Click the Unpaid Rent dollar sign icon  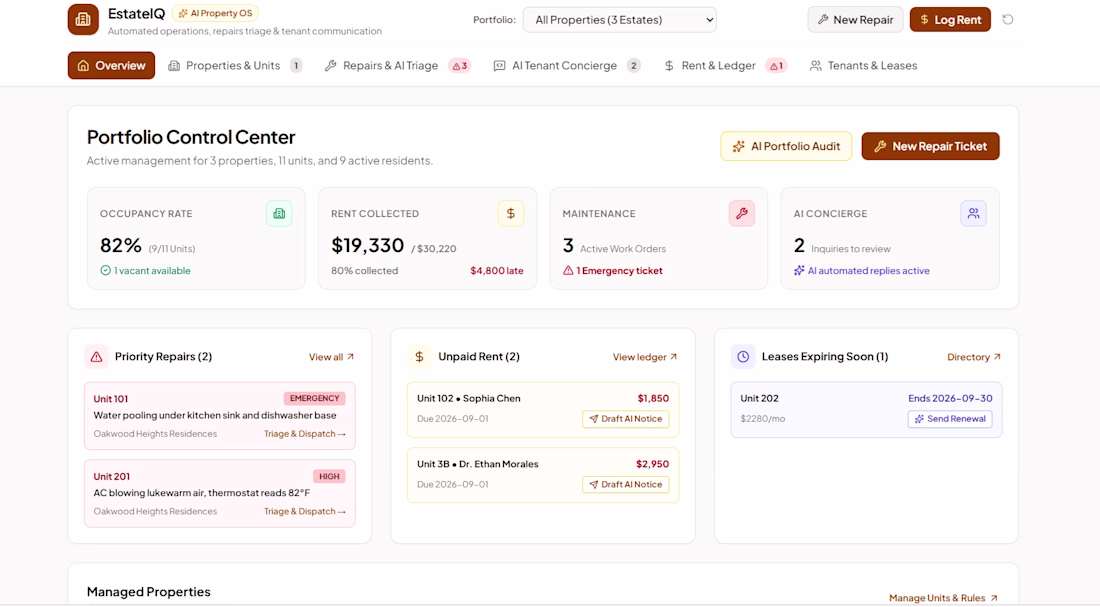point(420,357)
